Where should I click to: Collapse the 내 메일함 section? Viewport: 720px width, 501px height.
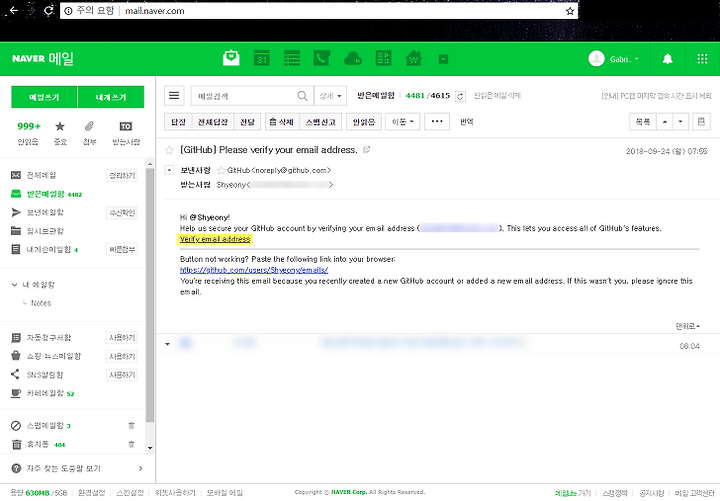pos(14,285)
